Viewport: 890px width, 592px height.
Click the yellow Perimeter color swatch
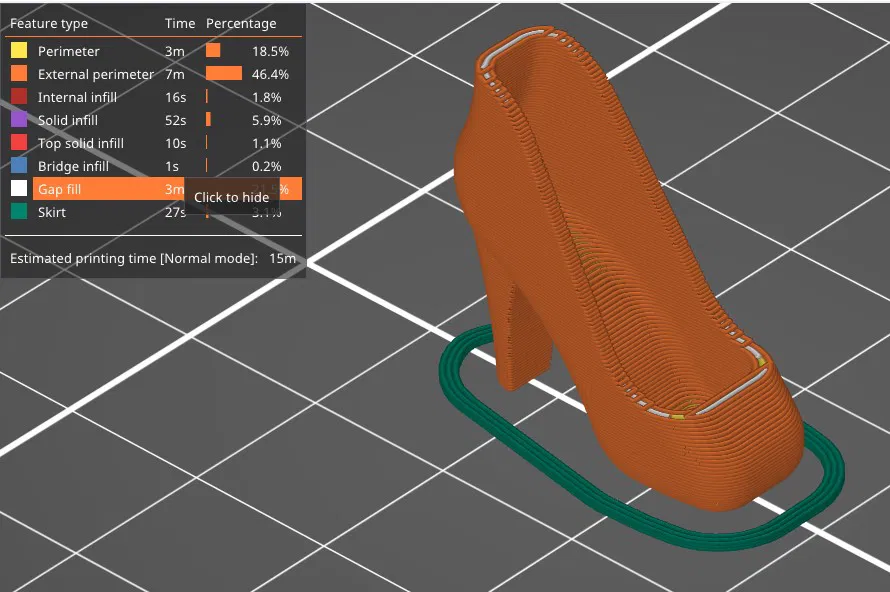pyautogui.click(x=19, y=51)
